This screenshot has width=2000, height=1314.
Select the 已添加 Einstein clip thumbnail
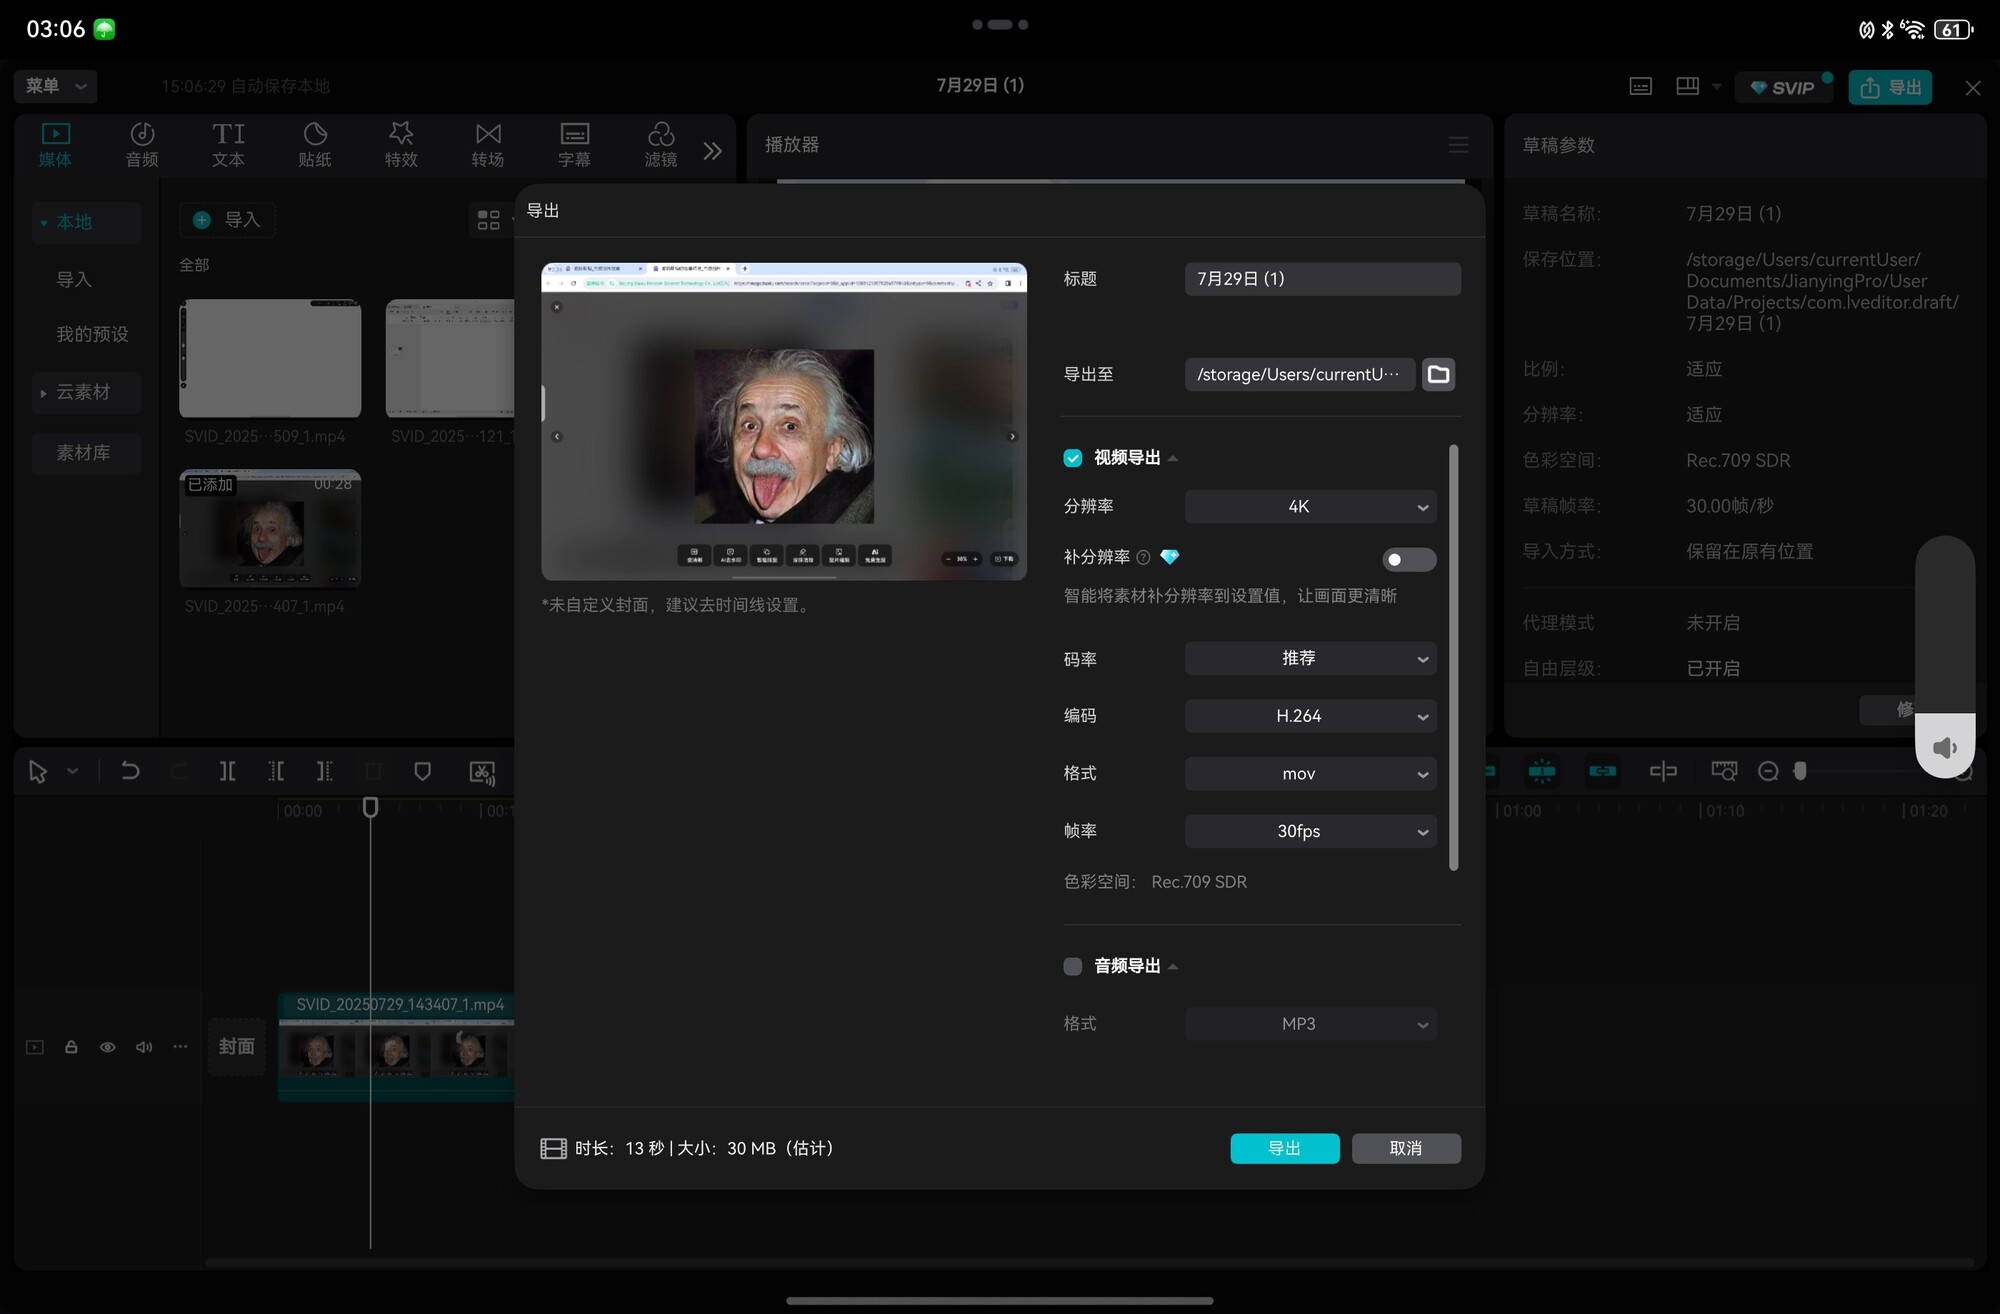[x=270, y=529]
